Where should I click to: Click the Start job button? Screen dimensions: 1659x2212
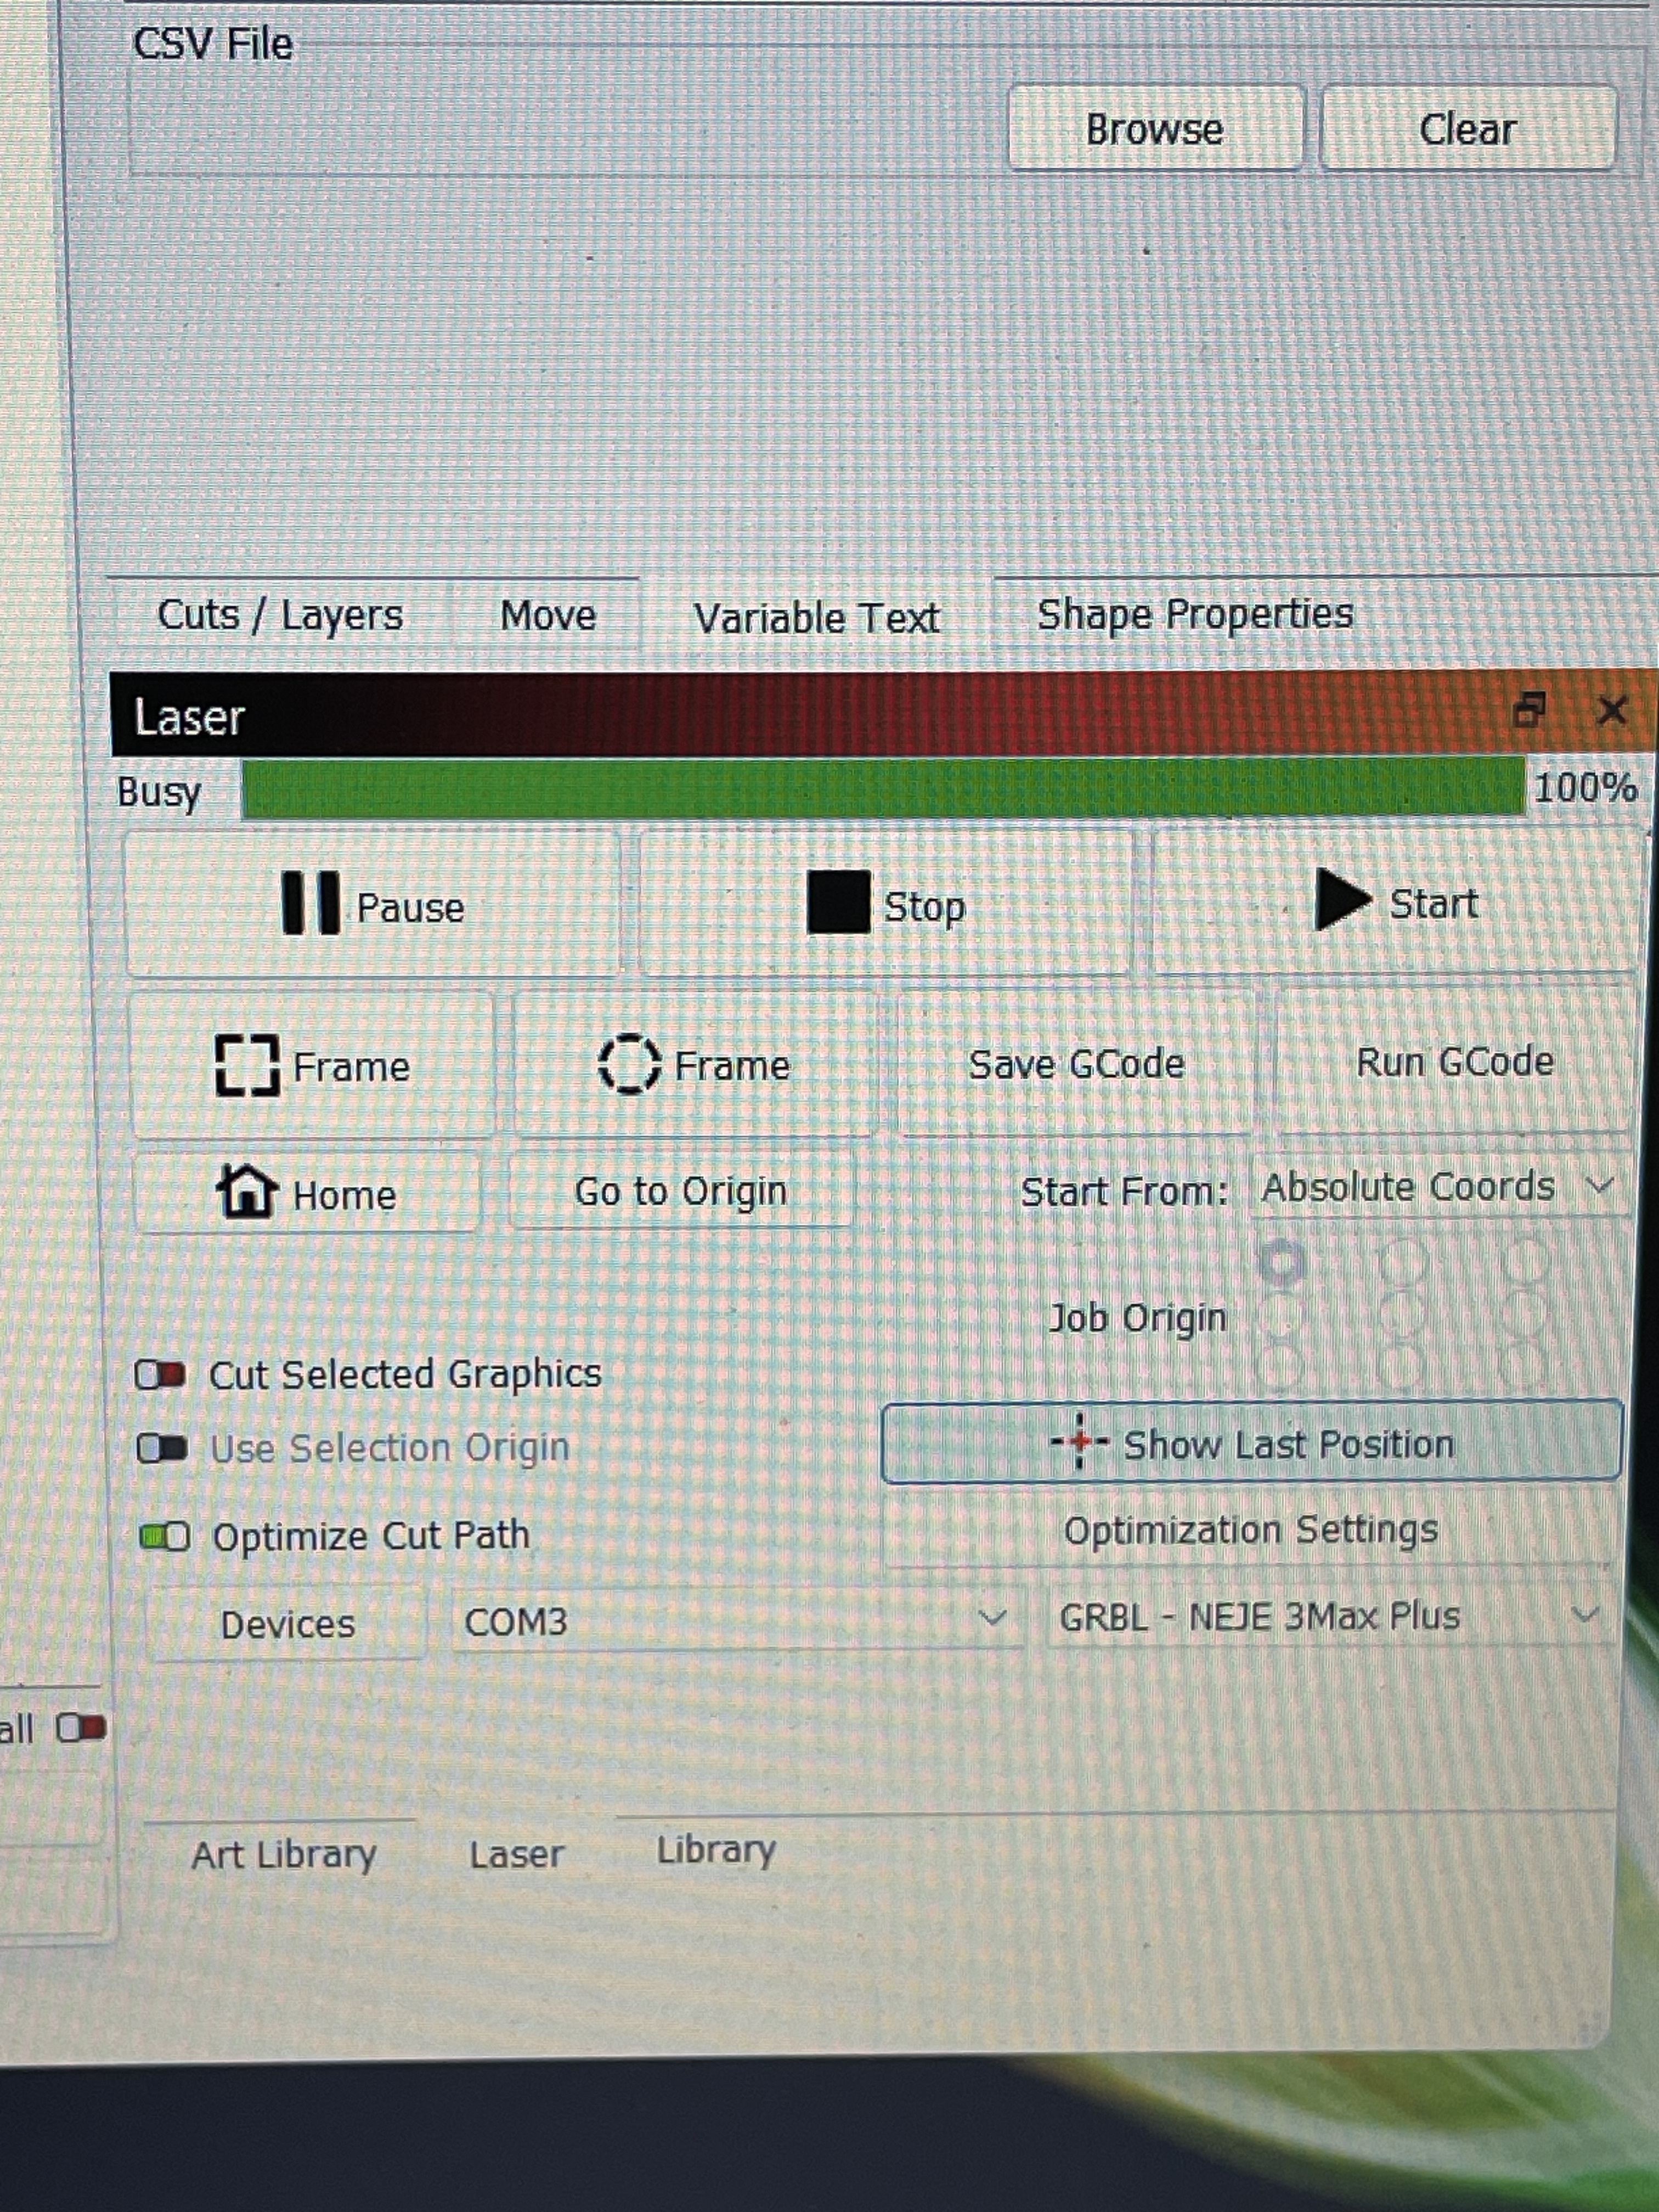click(1396, 902)
